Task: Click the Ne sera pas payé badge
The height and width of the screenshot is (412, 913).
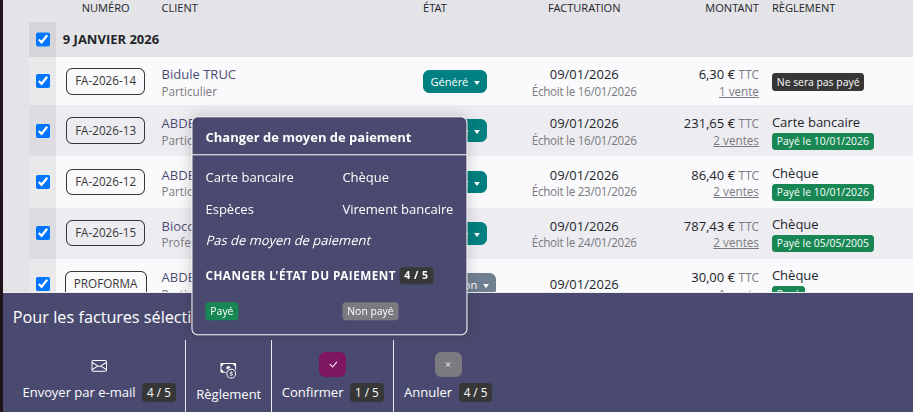Action: 817,82
